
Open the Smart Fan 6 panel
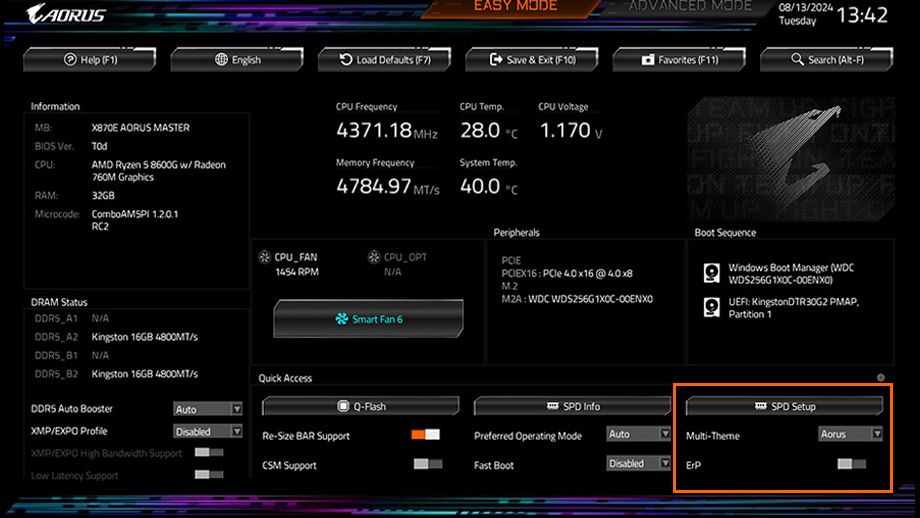point(366,320)
